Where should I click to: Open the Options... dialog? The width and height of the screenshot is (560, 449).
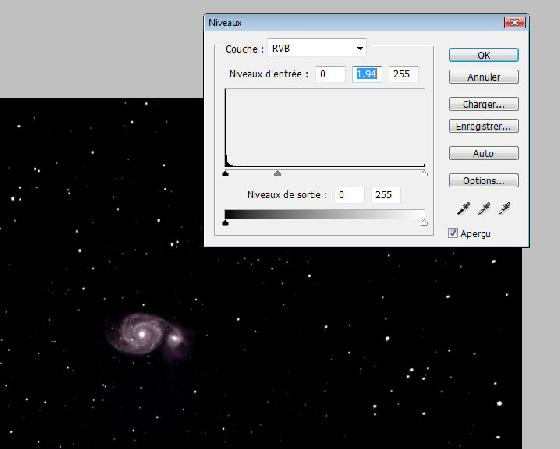pyautogui.click(x=484, y=180)
